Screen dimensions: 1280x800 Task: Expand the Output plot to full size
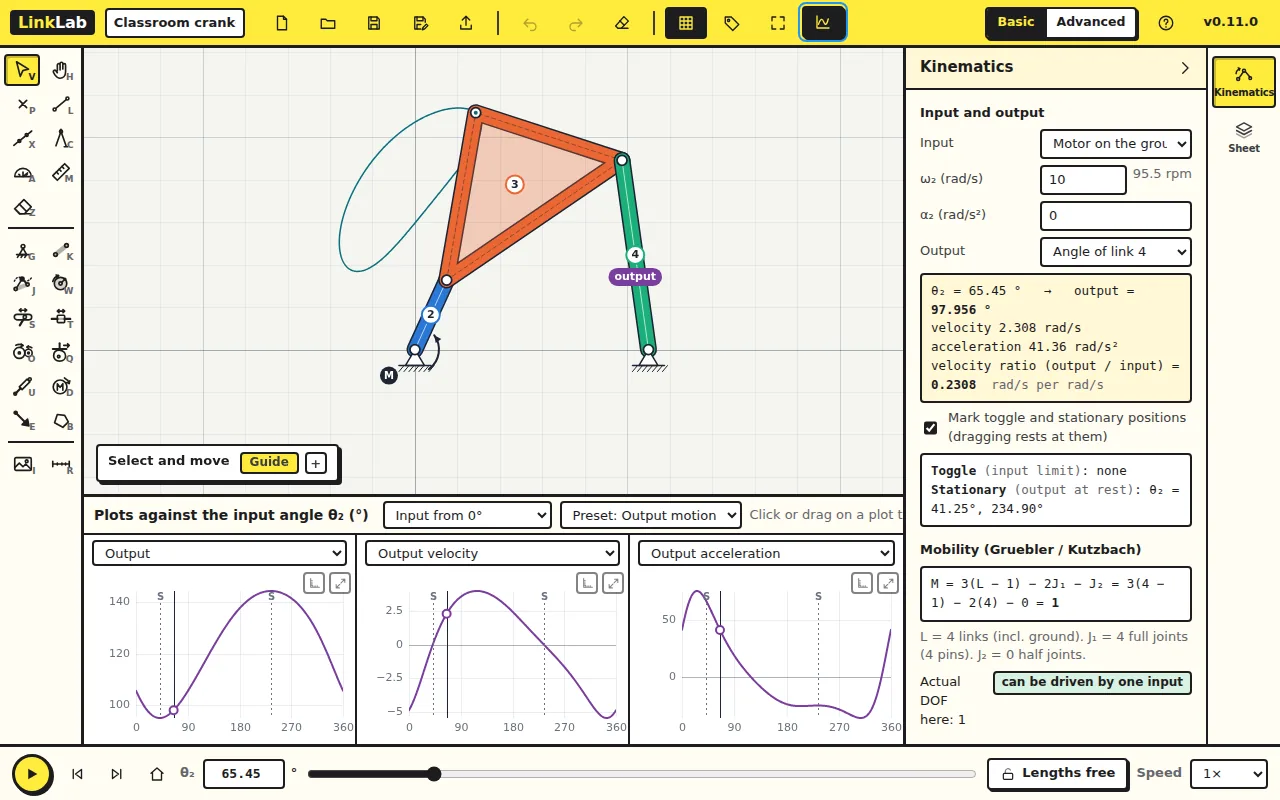pyautogui.click(x=340, y=583)
